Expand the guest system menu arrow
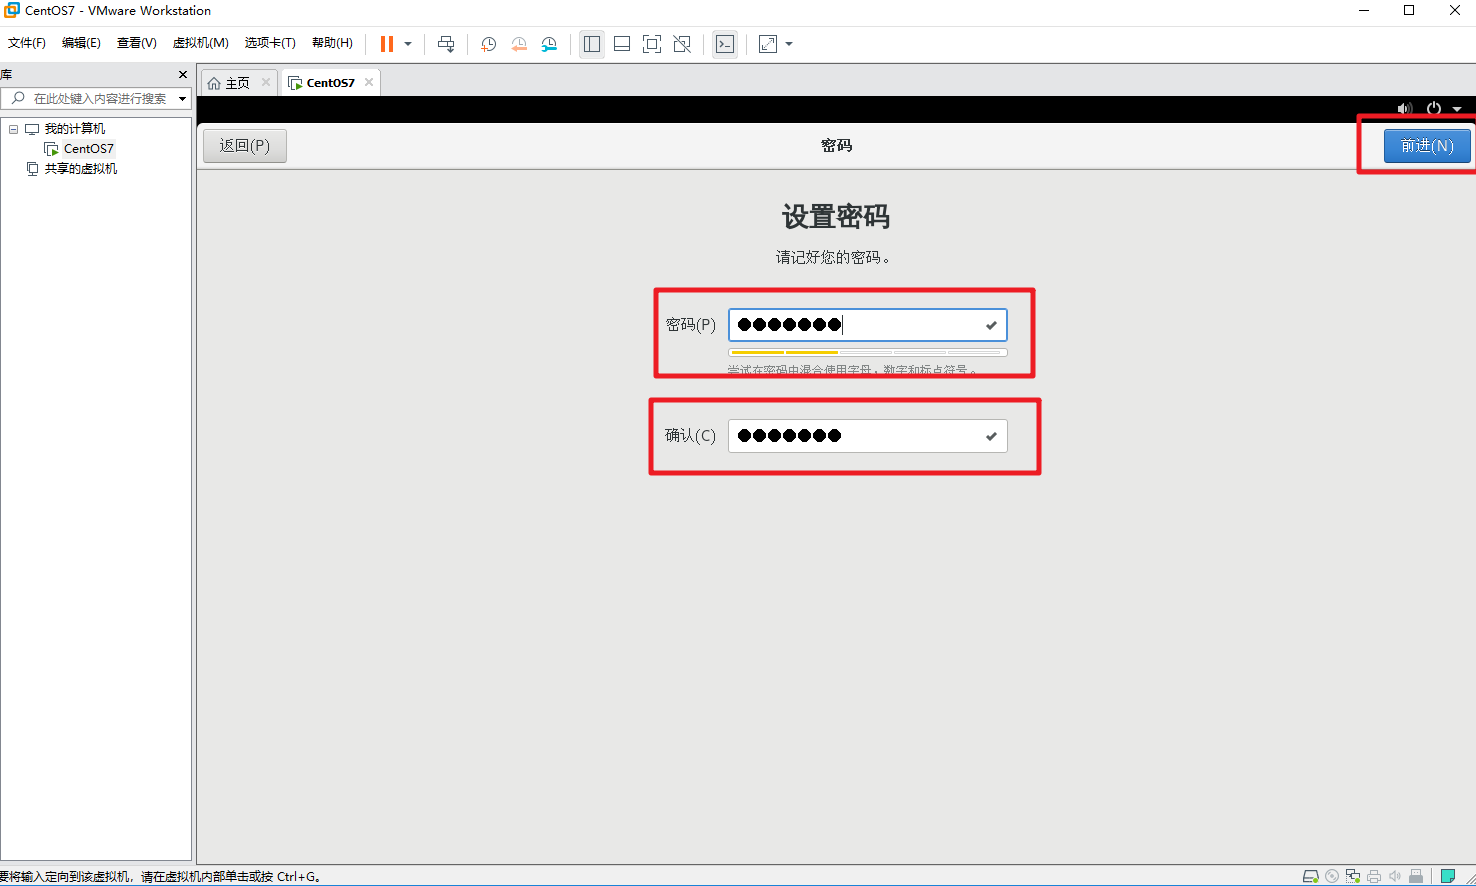1476x886 pixels. pos(1457,109)
